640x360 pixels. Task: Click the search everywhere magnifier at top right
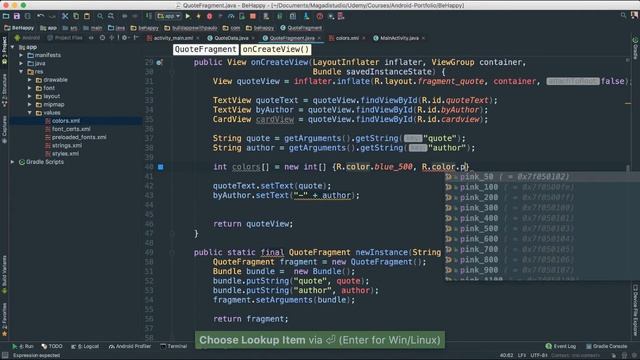[623, 15]
